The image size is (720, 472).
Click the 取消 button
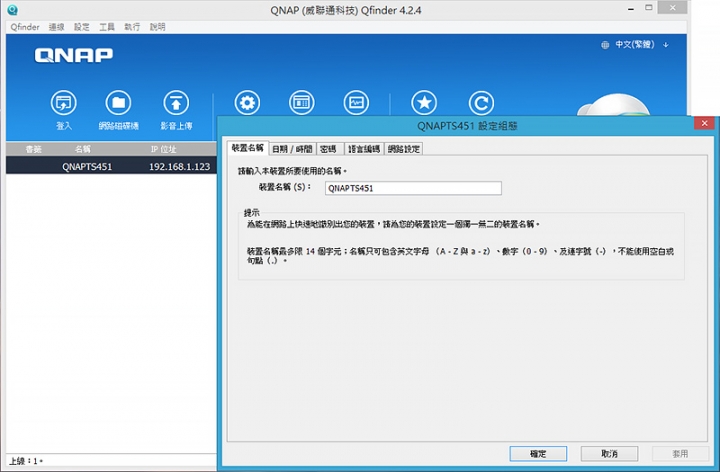click(x=609, y=454)
